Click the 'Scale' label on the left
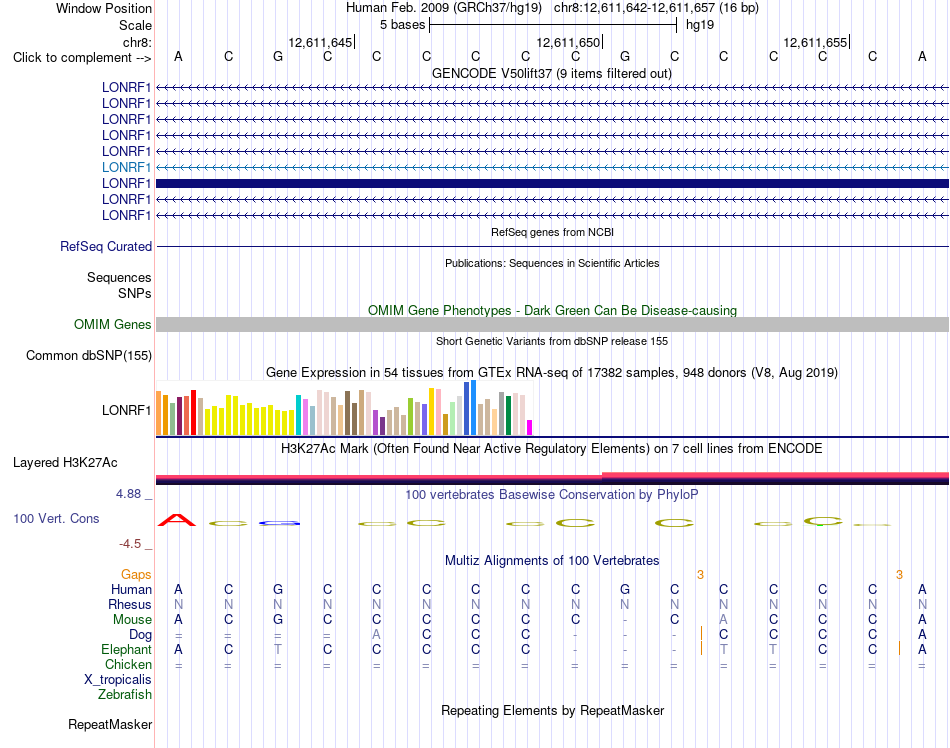Viewport: 950px width, 748px height. (135, 25)
